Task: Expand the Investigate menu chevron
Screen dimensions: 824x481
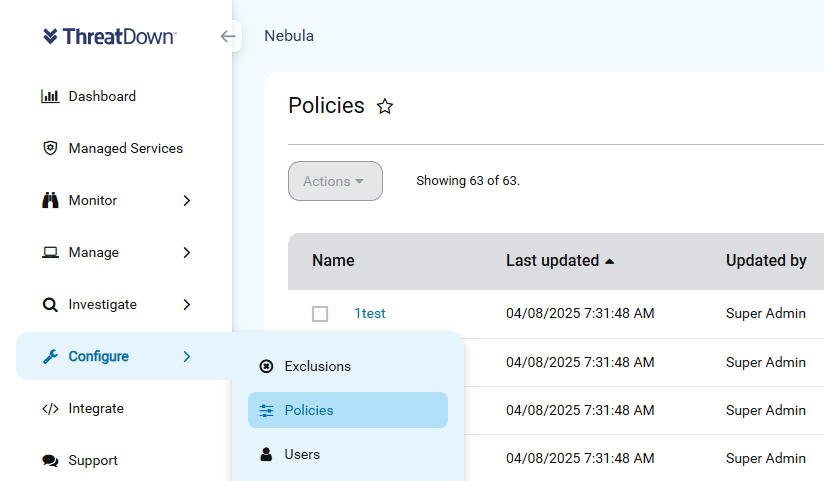Action: coord(187,304)
